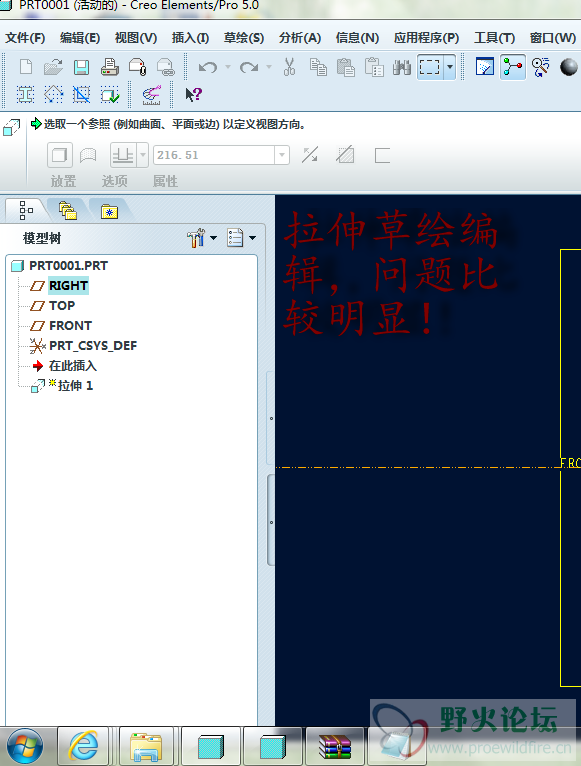Click the repaint/find magnifier icon
This screenshot has width=581, height=766.
(541, 67)
